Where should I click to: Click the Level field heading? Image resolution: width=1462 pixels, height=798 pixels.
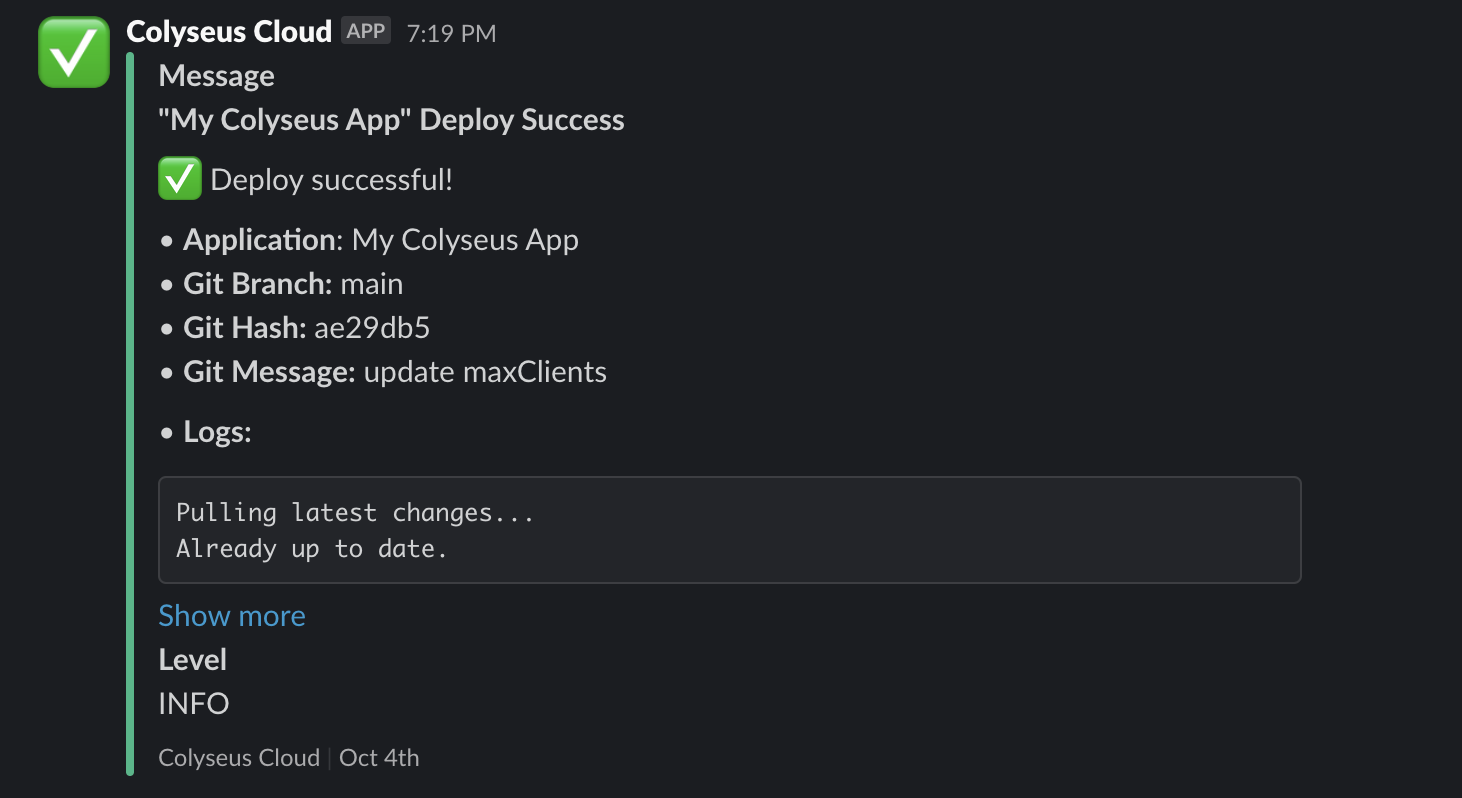[193, 660]
